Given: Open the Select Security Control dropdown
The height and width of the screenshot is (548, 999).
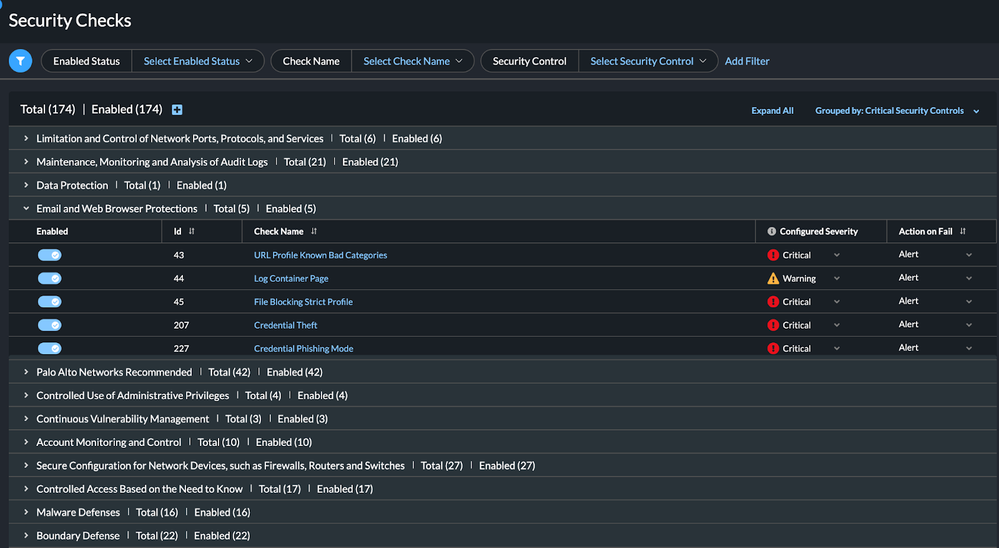Looking at the screenshot, I should (648, 61).
